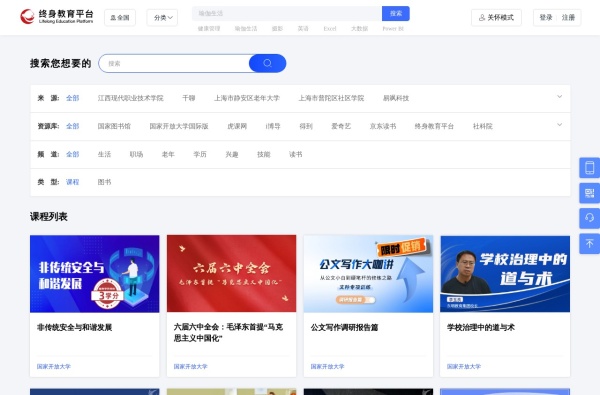Select the 摄影 hot keyword
Image resolution: width=600 pixels, height=395 pixels.
(277, 29)
